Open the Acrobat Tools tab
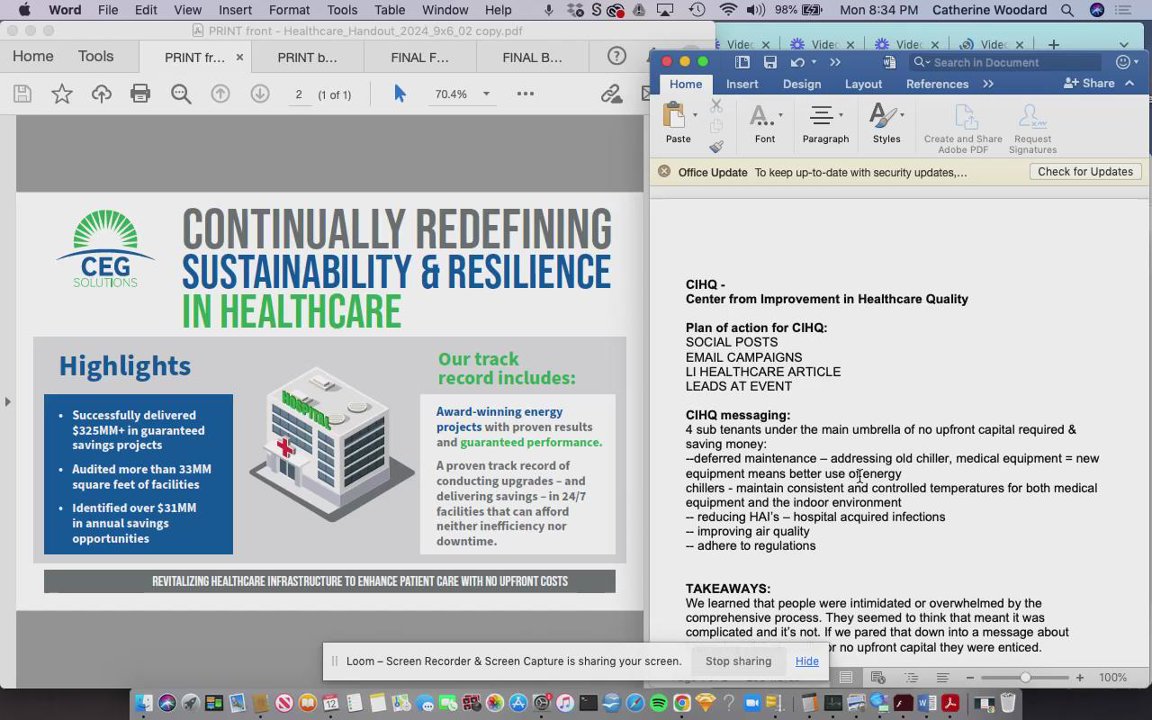This screenshot has height=720, width=1152. click(x=96, y=57)
